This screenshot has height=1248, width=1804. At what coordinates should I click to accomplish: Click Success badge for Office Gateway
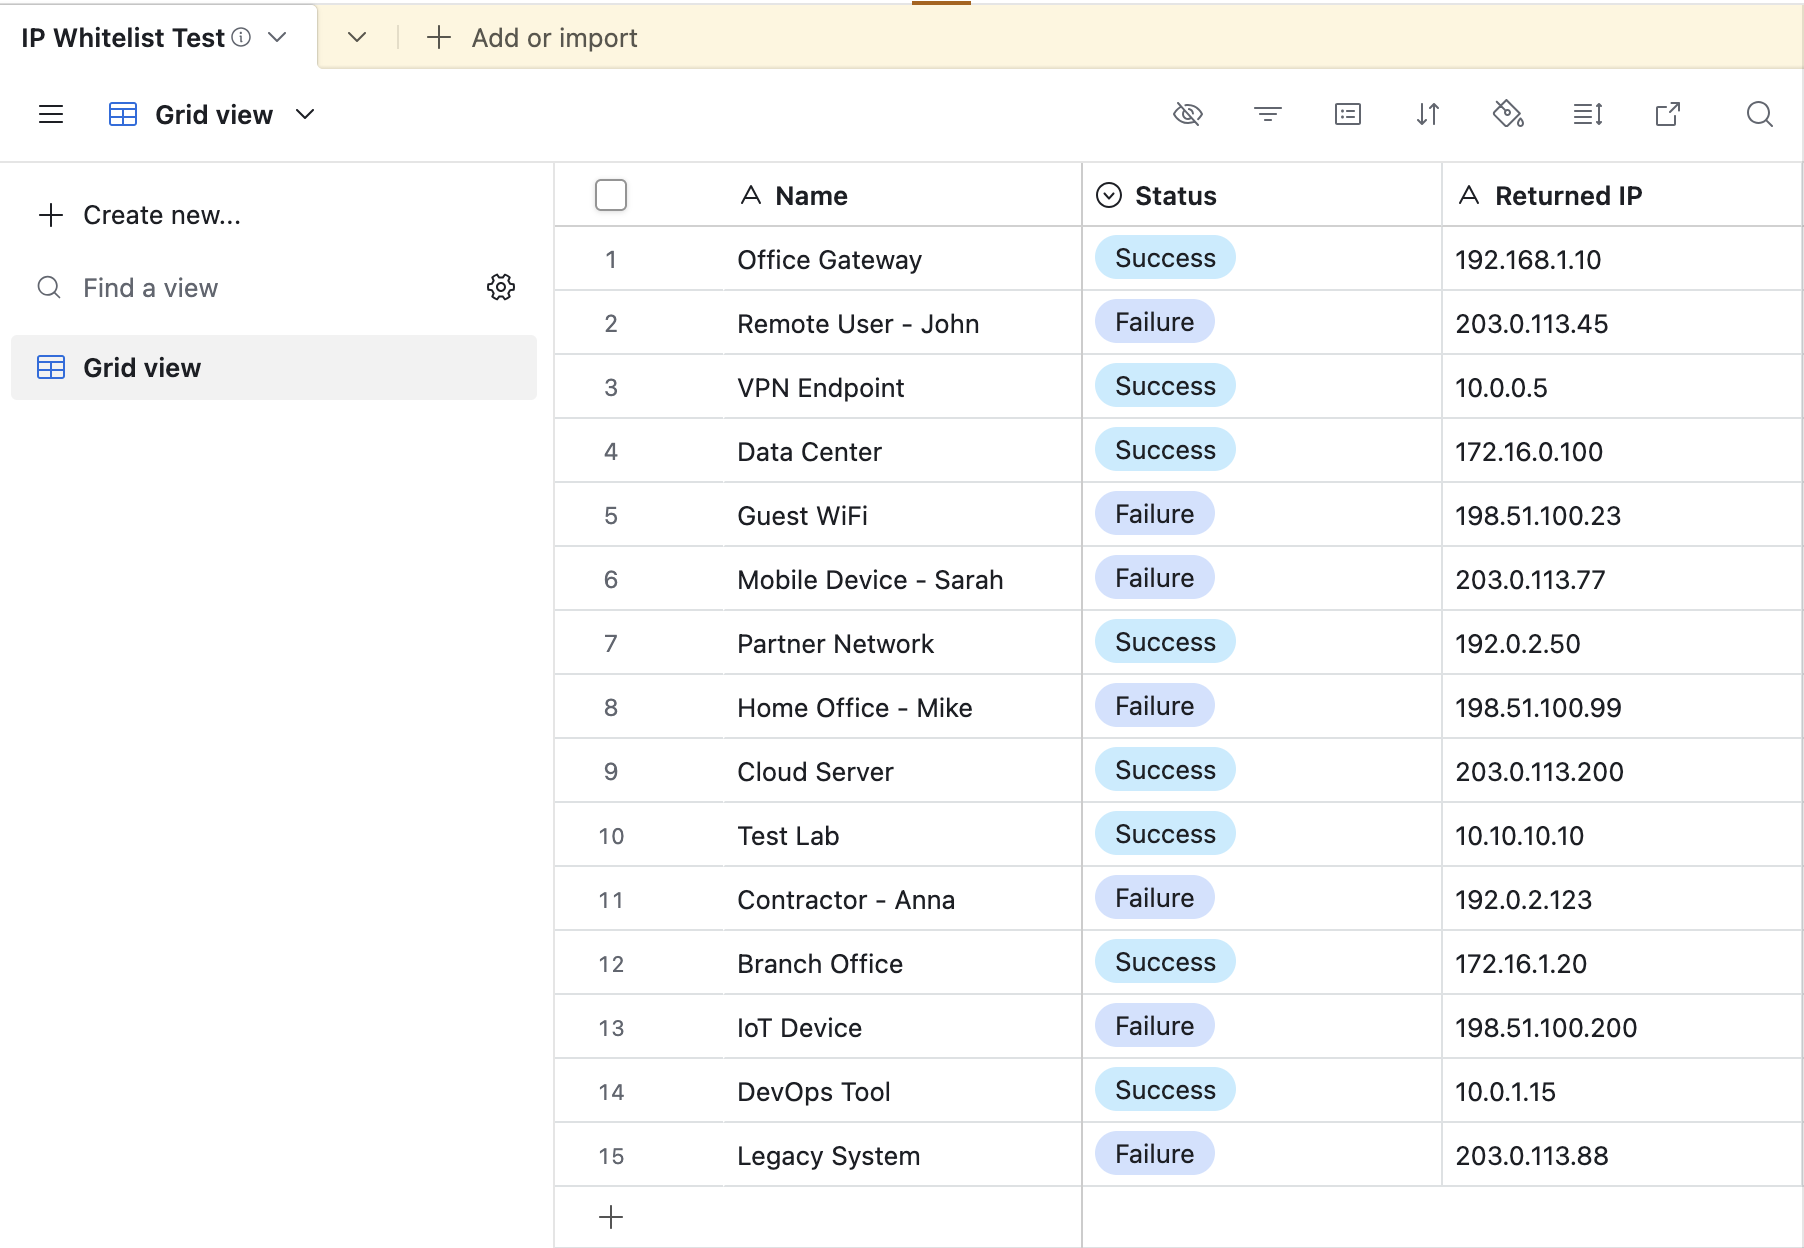pos(1165,258)
